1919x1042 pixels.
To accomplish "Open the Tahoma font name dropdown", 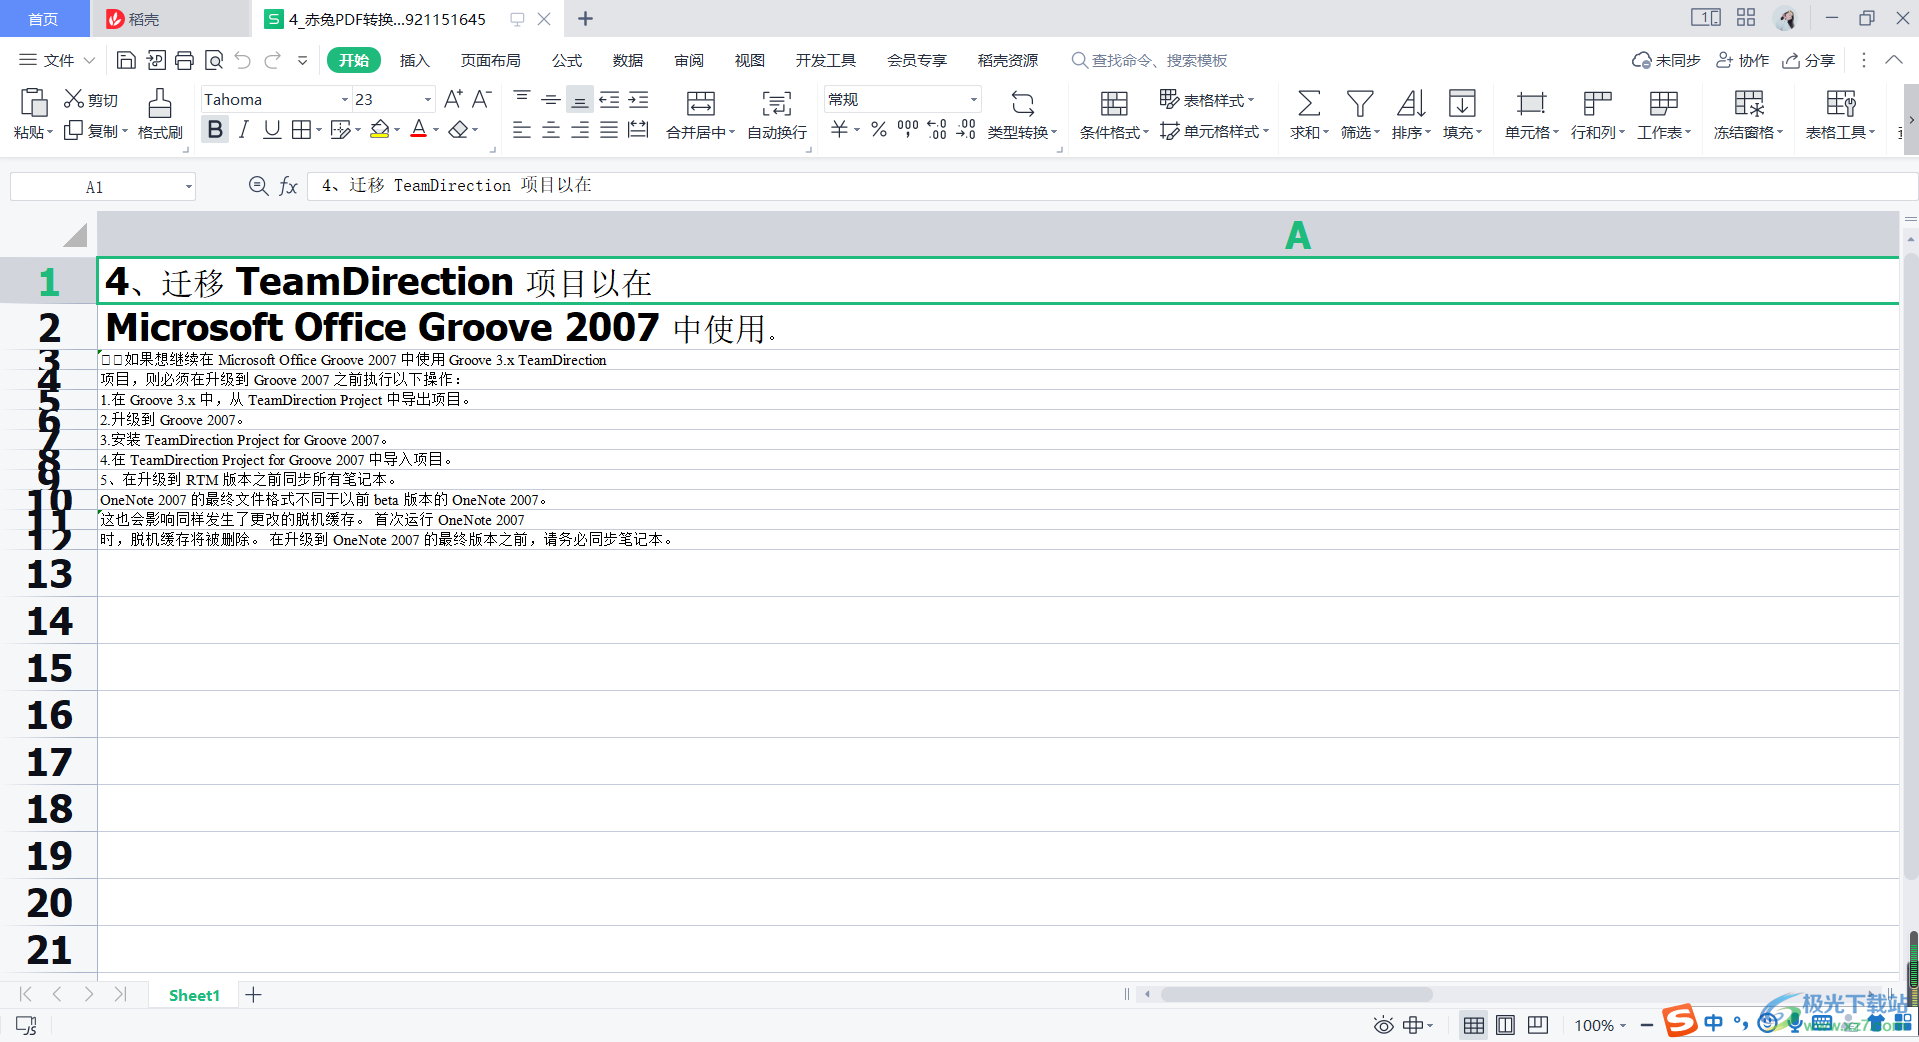I will 345,99.
